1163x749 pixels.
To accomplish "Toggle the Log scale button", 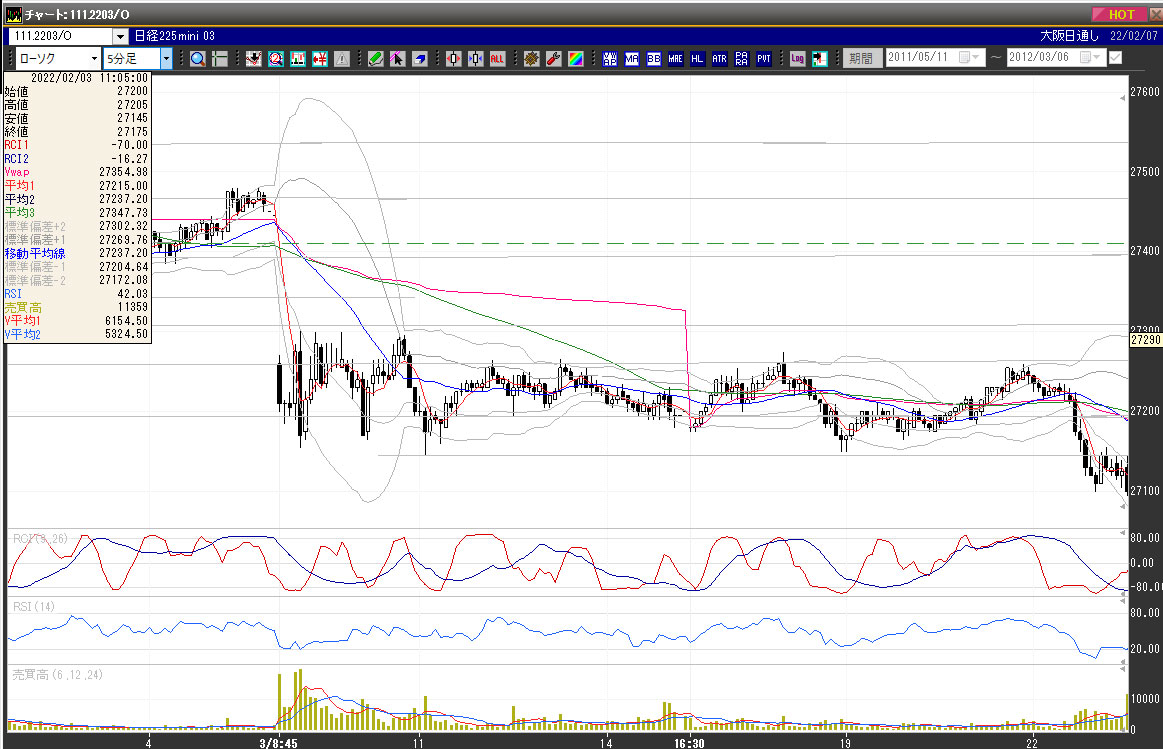I will (x=797, y=59).
